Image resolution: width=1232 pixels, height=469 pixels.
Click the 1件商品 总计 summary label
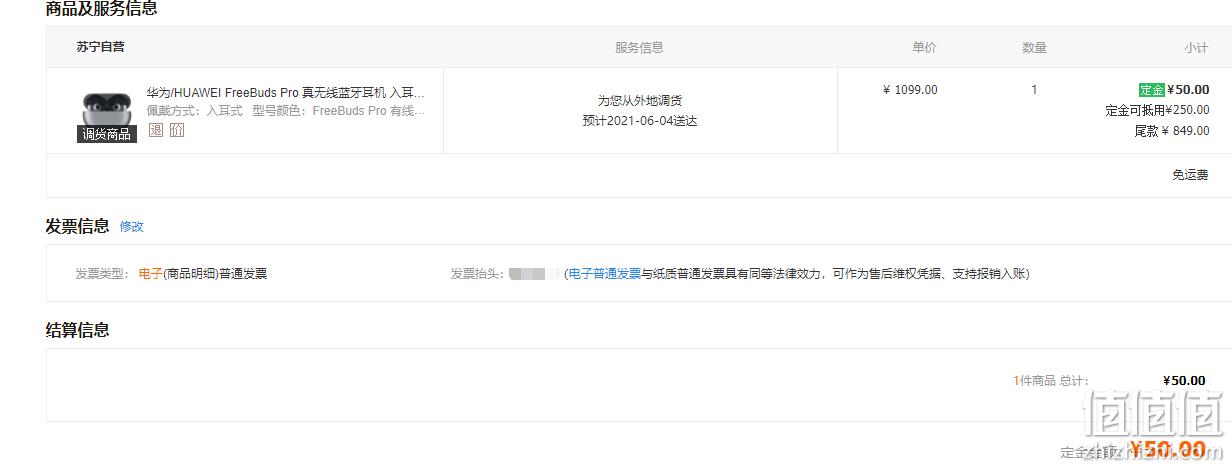[1050, 381]
